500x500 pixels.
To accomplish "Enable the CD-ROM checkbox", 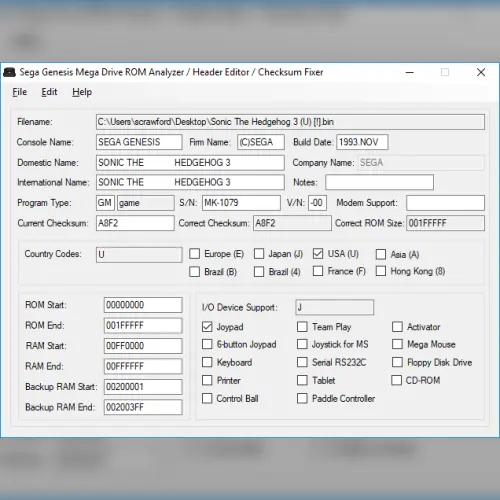I will tap(397, 380).
